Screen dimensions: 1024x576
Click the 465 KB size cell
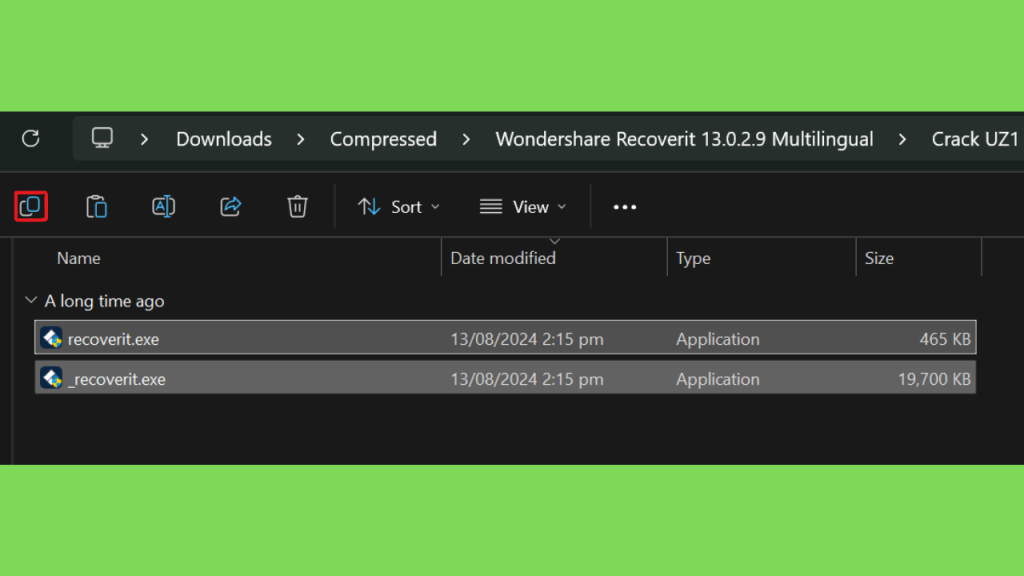coord(945,339)
